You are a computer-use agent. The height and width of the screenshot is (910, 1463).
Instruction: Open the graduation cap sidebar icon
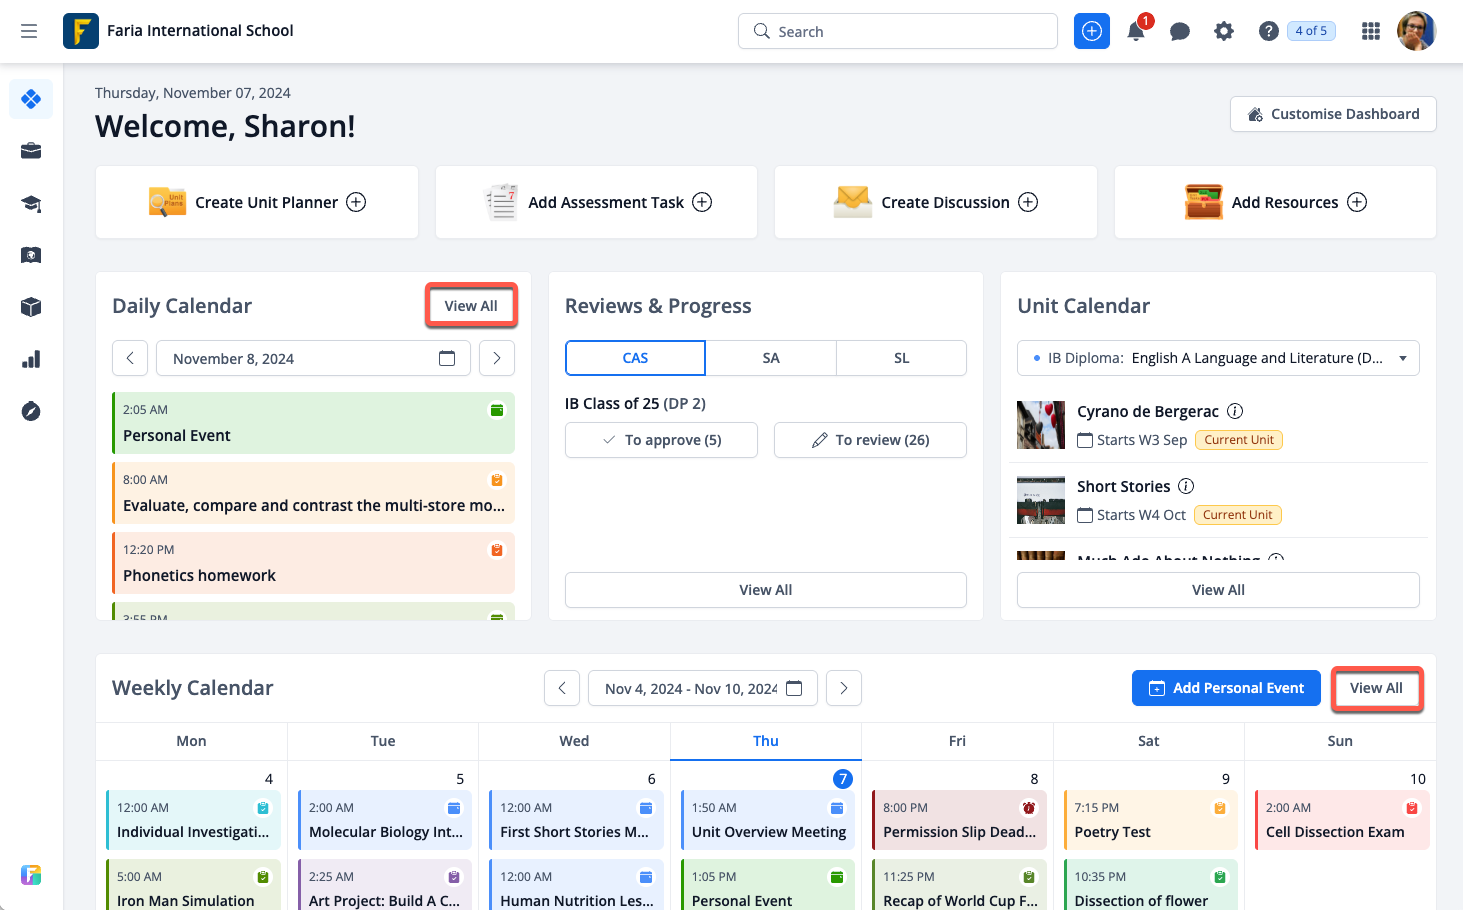(x=31, y=204)
